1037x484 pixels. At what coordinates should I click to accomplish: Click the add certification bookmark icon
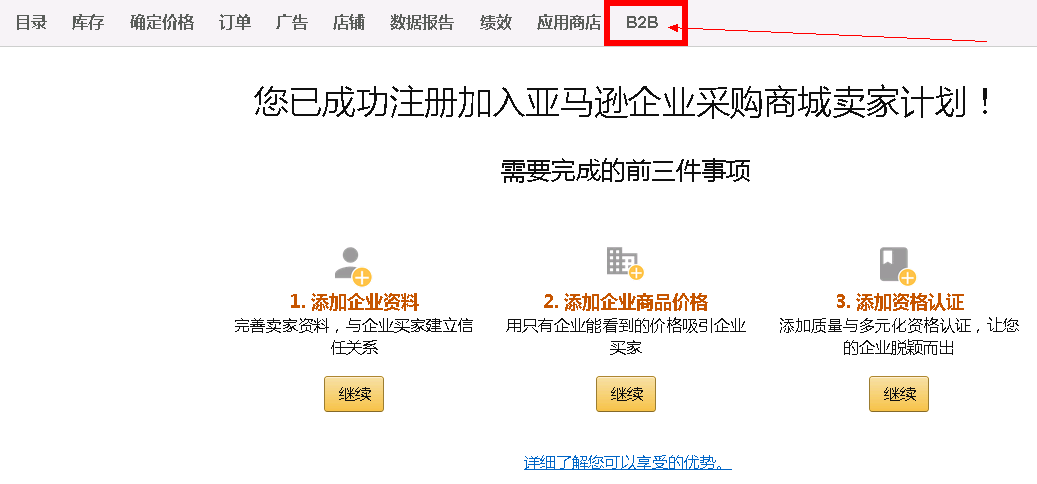point(897,266)
